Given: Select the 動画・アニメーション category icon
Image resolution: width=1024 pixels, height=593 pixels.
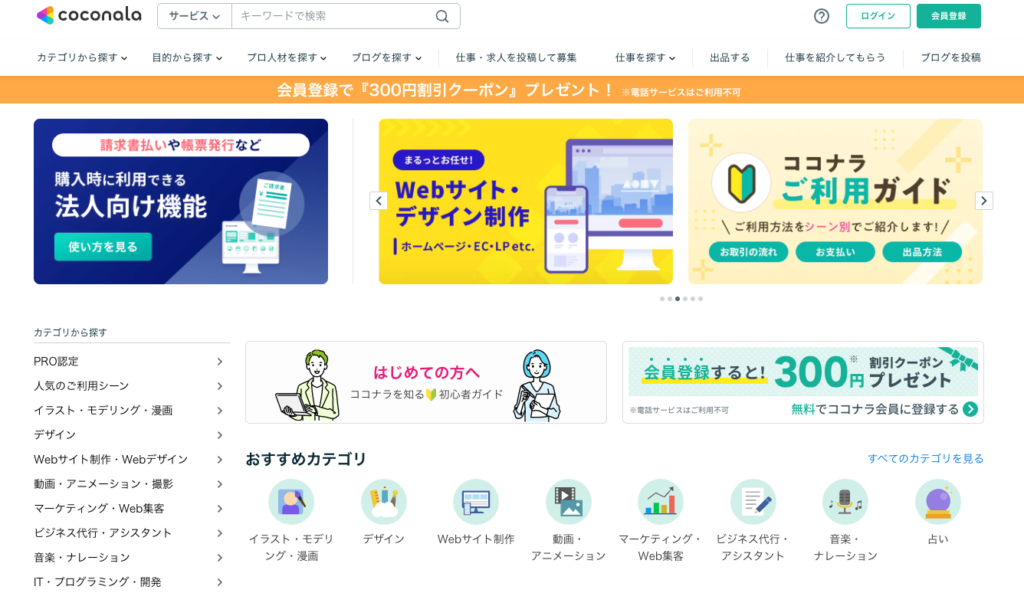Looking at the screenshot, I should [568, 502].
